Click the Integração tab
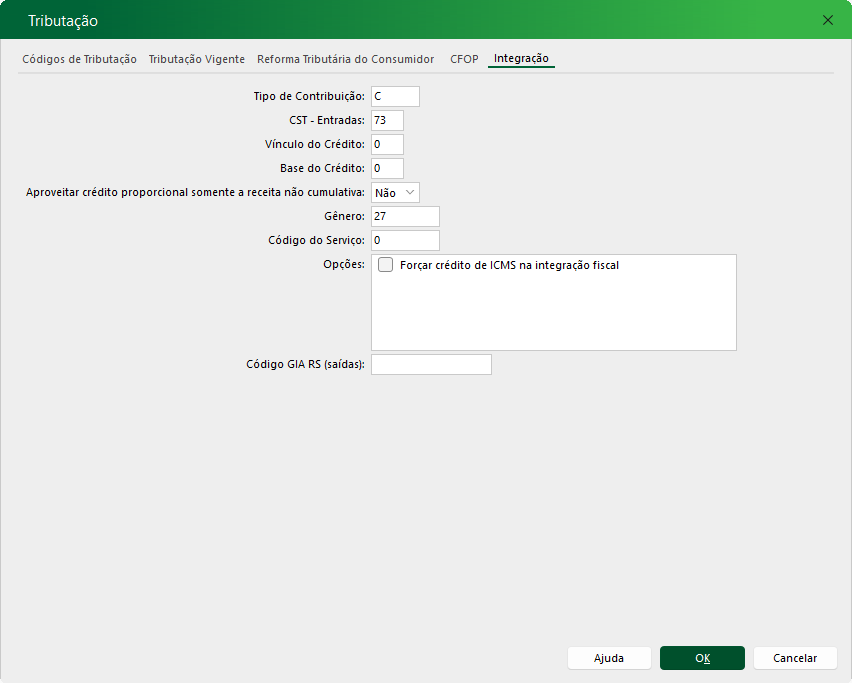This screenshot has width=852, height=683. tap(521, 59)
